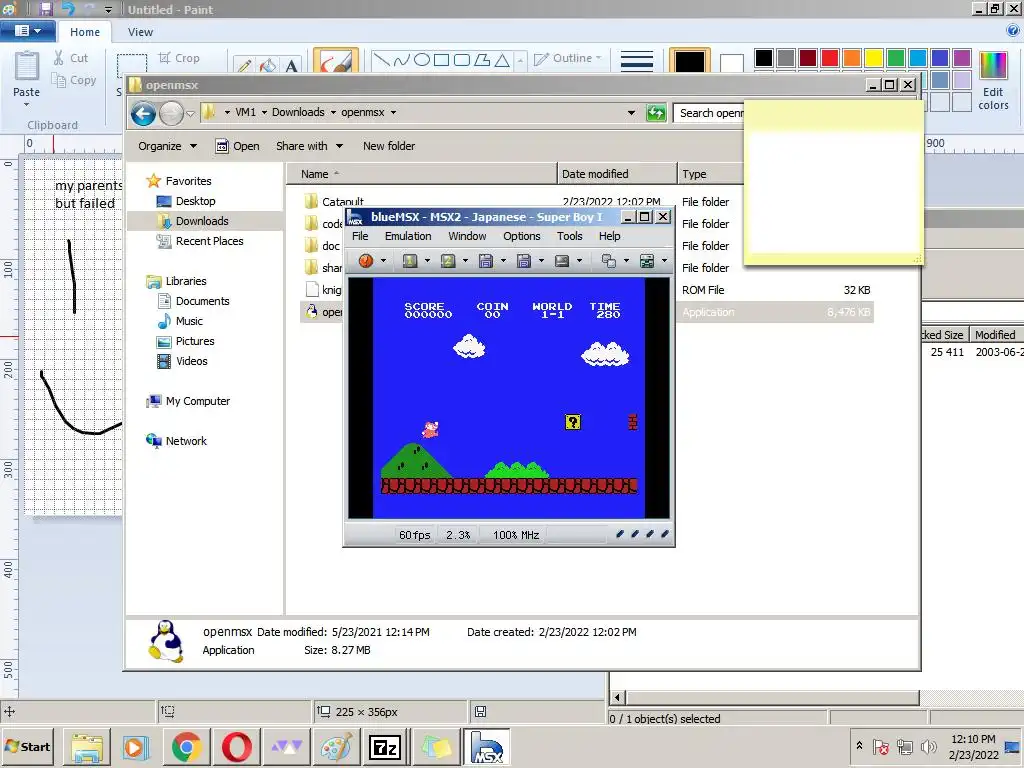
Task: Sort by the Date modified column header
Action: 616,174
